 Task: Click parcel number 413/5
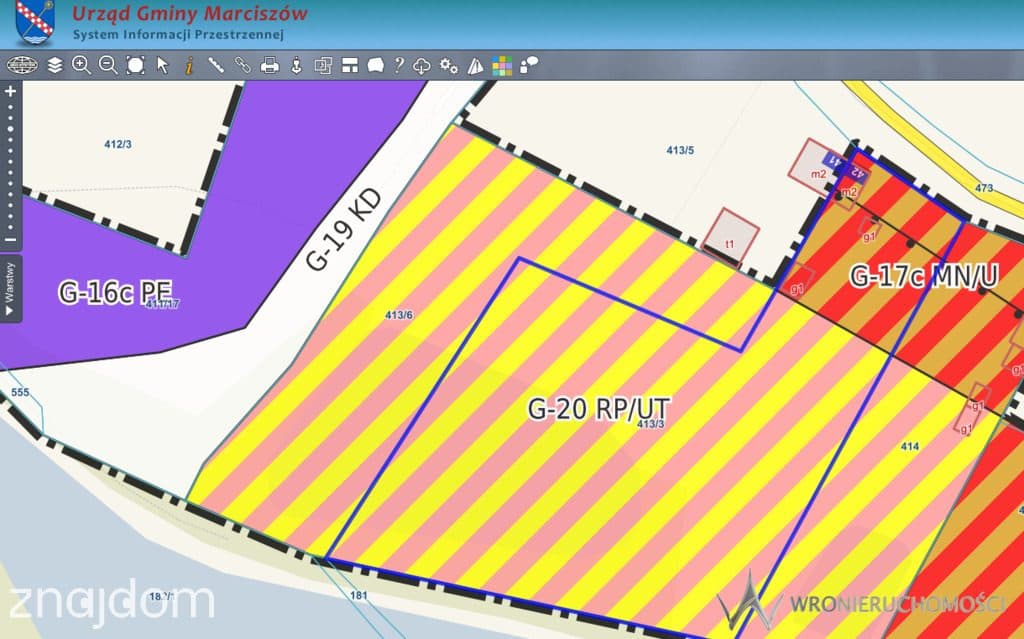click(680, 150)
